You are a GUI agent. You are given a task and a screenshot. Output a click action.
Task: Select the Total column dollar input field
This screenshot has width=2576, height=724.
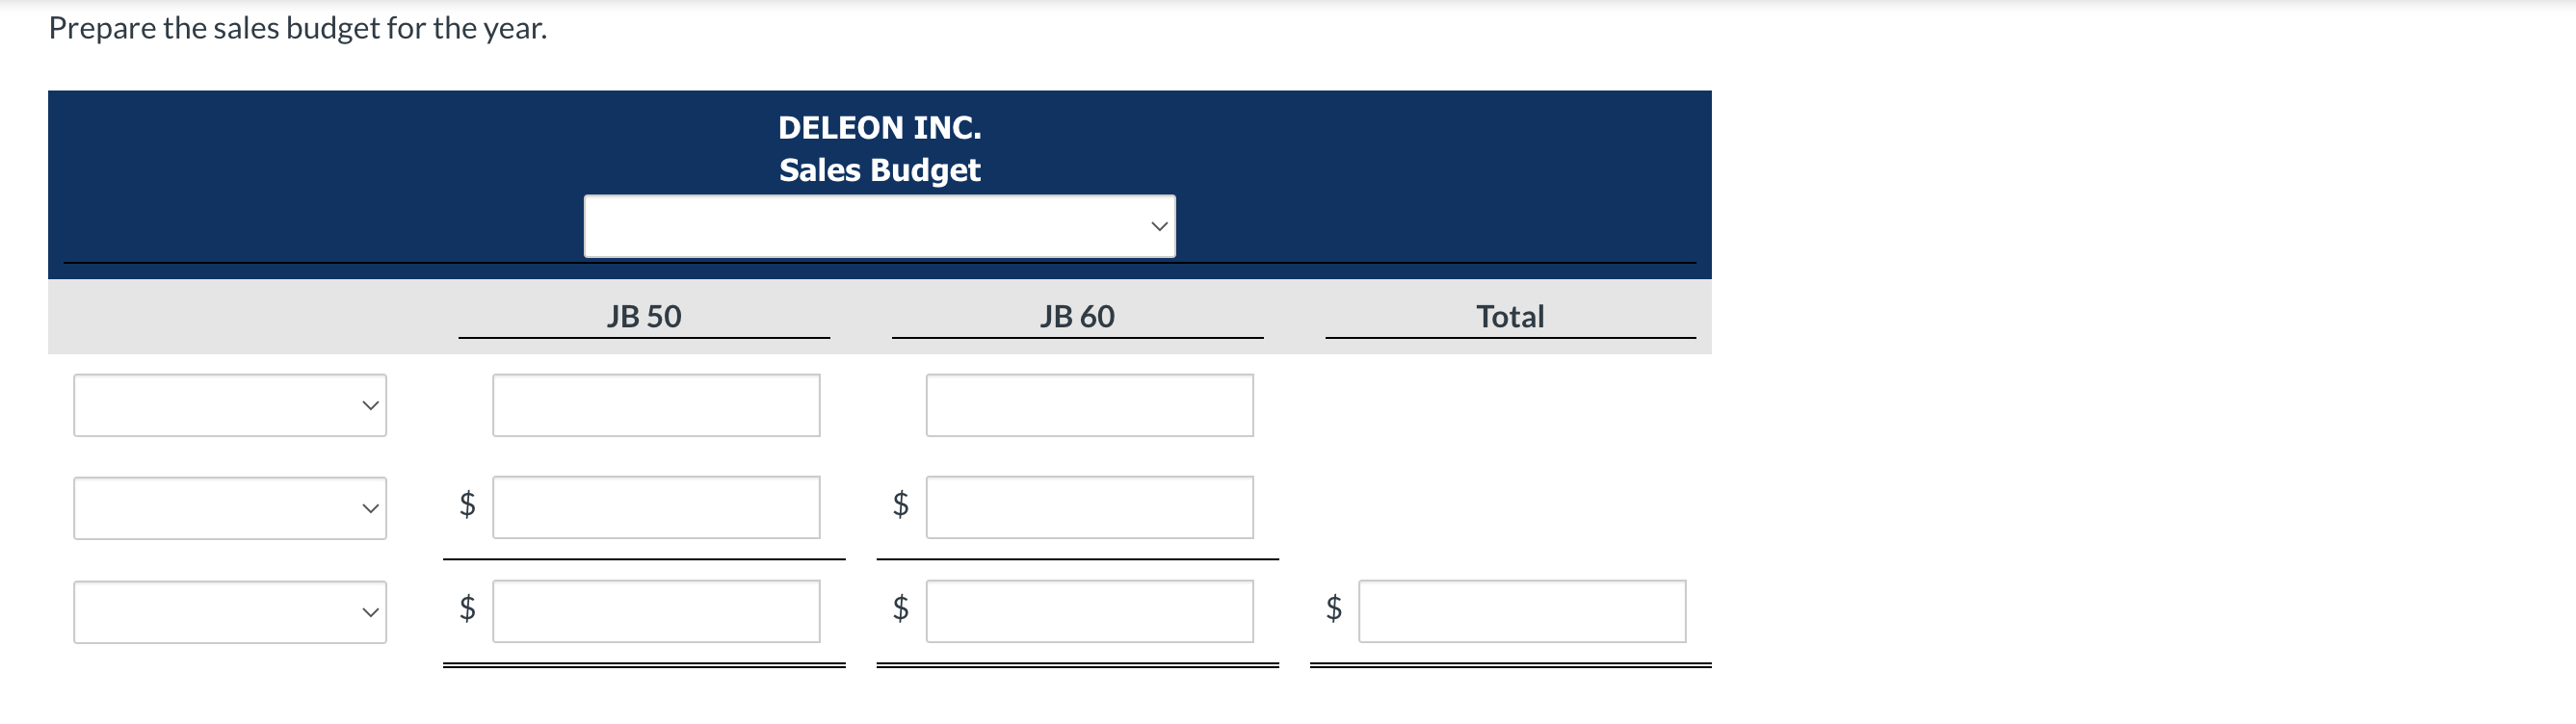click(x=1521, y=612)
